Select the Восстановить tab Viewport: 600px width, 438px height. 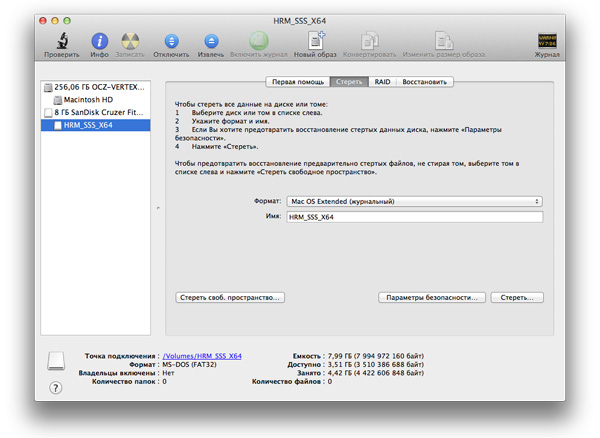click(425, 81)
